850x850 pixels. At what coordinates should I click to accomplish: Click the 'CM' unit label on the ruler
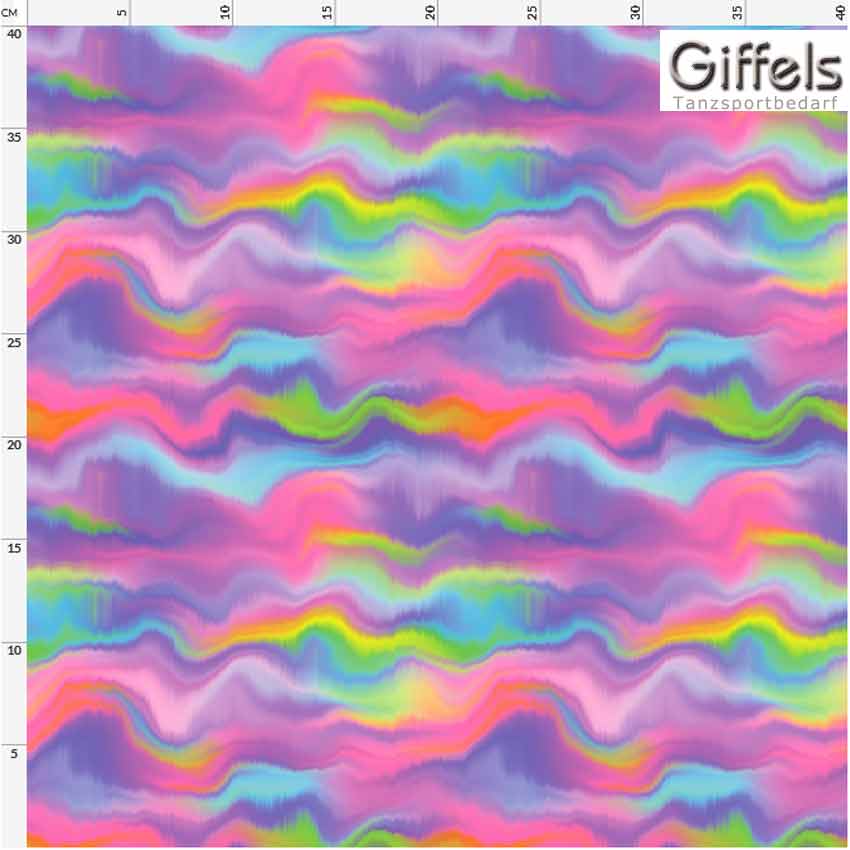(x=9, y=12)
